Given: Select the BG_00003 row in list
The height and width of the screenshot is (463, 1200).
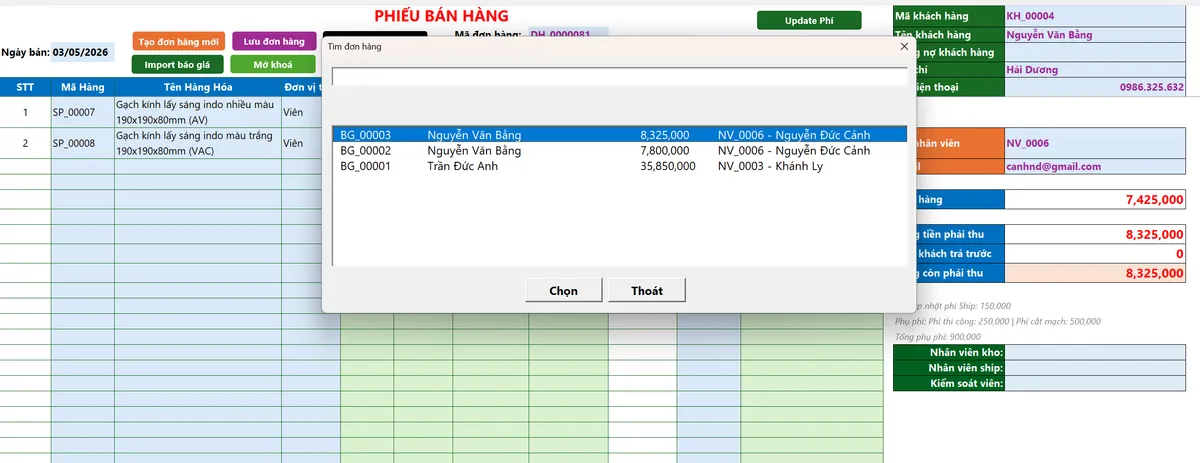Looking at the screenshot, I should [x=619, y=134].
